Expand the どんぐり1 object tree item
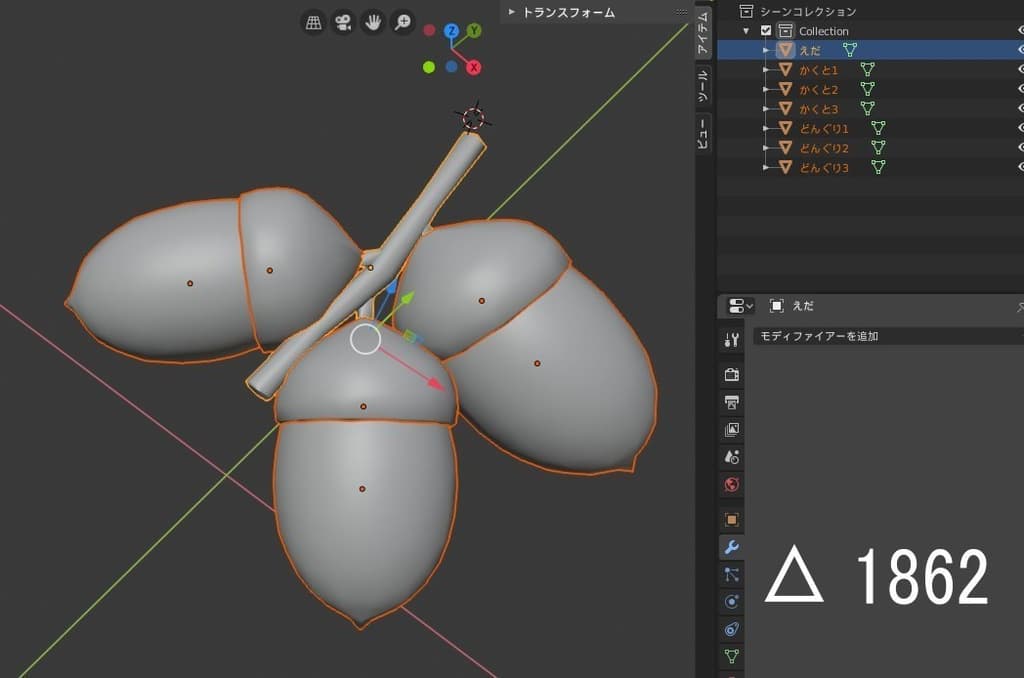Screen dimensions: 1024x678 pos(767,129)
